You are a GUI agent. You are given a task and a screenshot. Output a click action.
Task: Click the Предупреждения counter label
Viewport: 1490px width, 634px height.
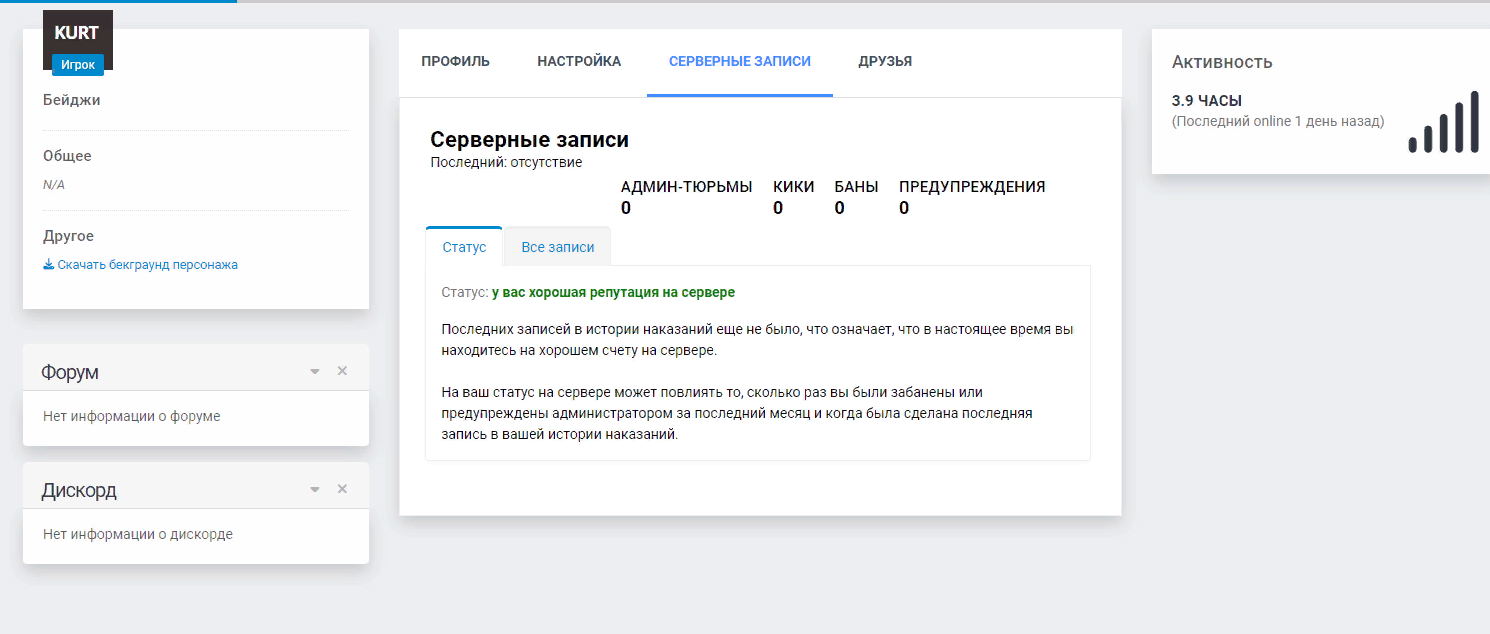pyautogui.click(x=972, y=187)
